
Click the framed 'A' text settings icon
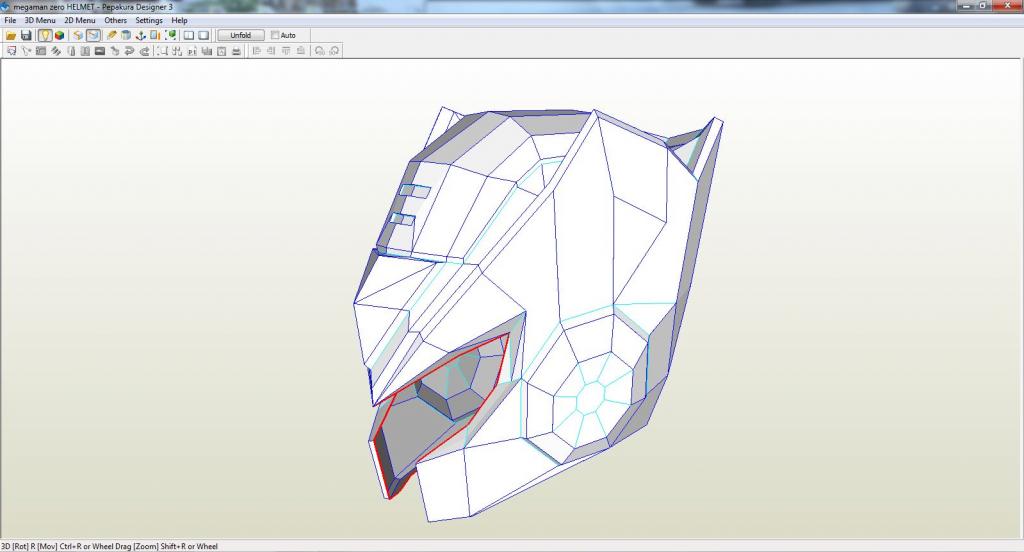click(x=221, y=51)
